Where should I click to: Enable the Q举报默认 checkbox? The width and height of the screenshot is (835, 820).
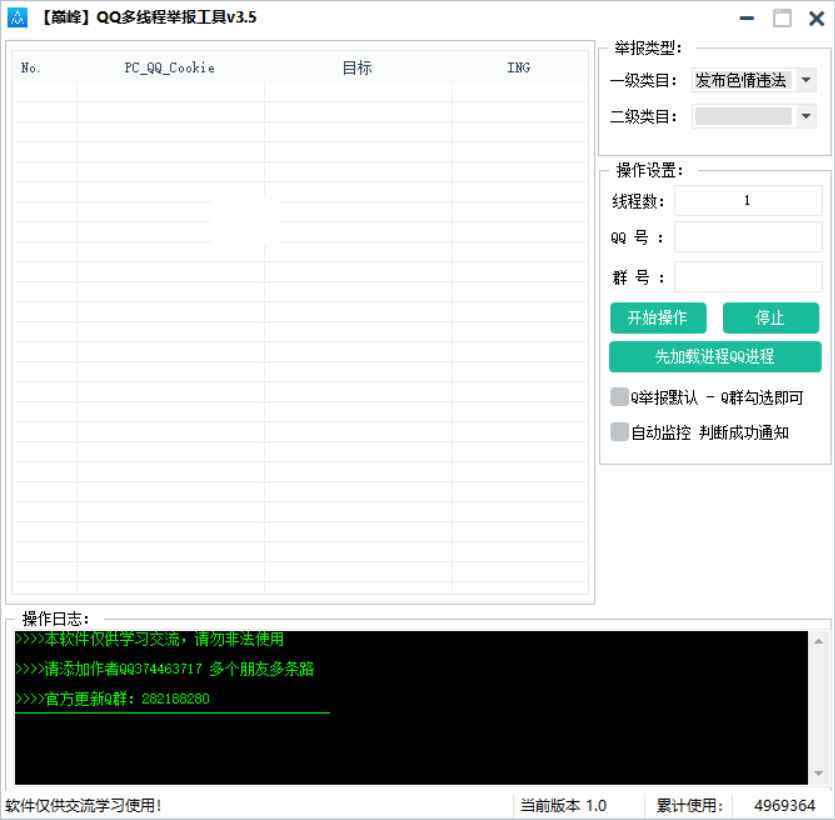point(618,397)
